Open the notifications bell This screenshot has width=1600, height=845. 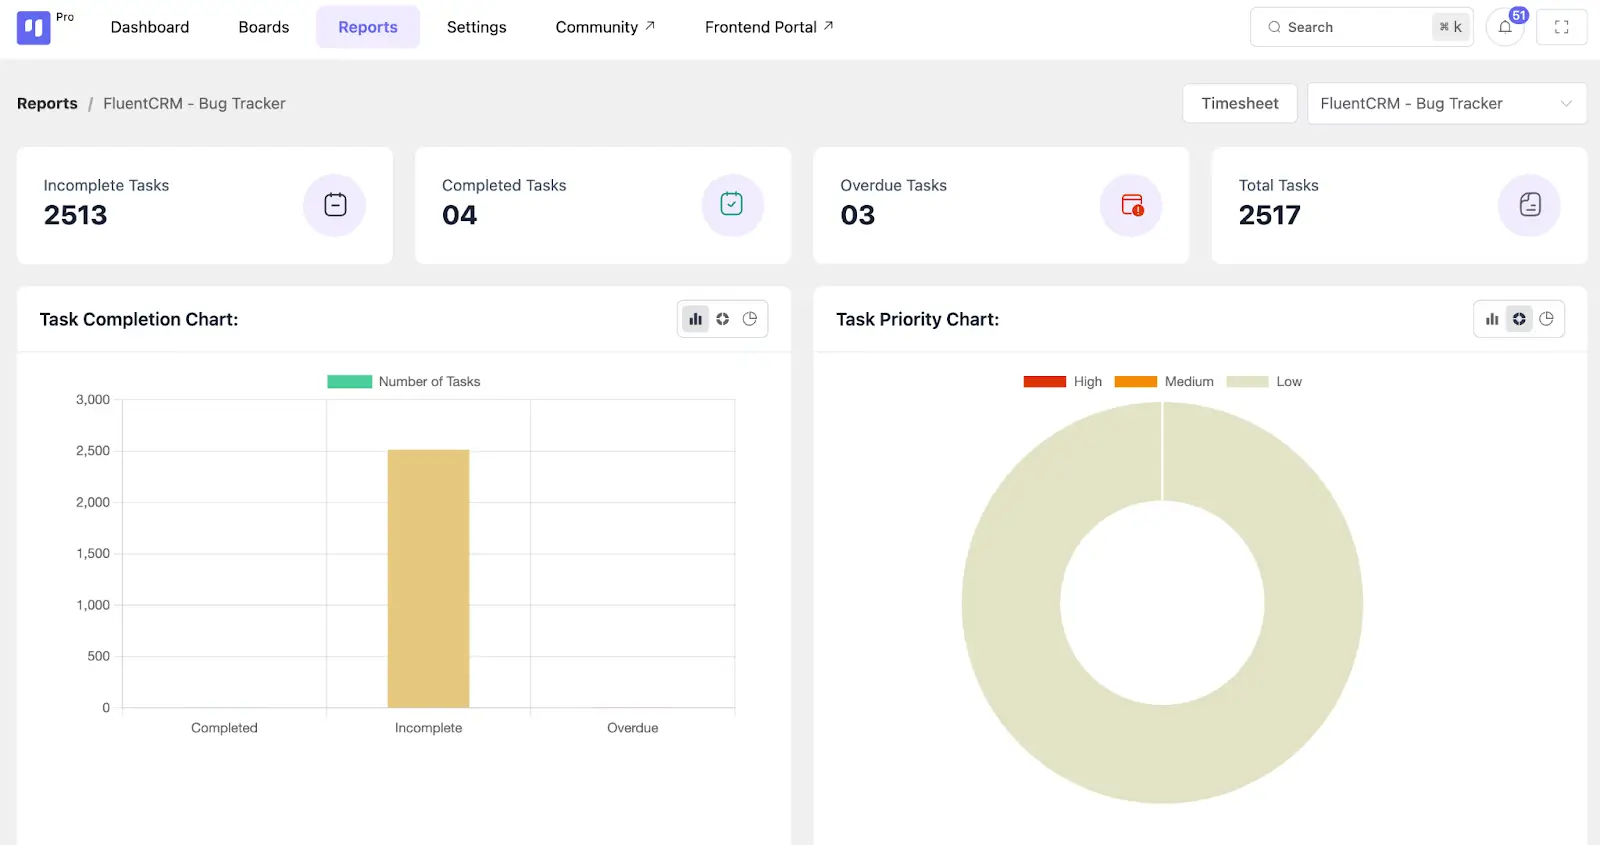pyautogui.click(x=1505, y=27)
